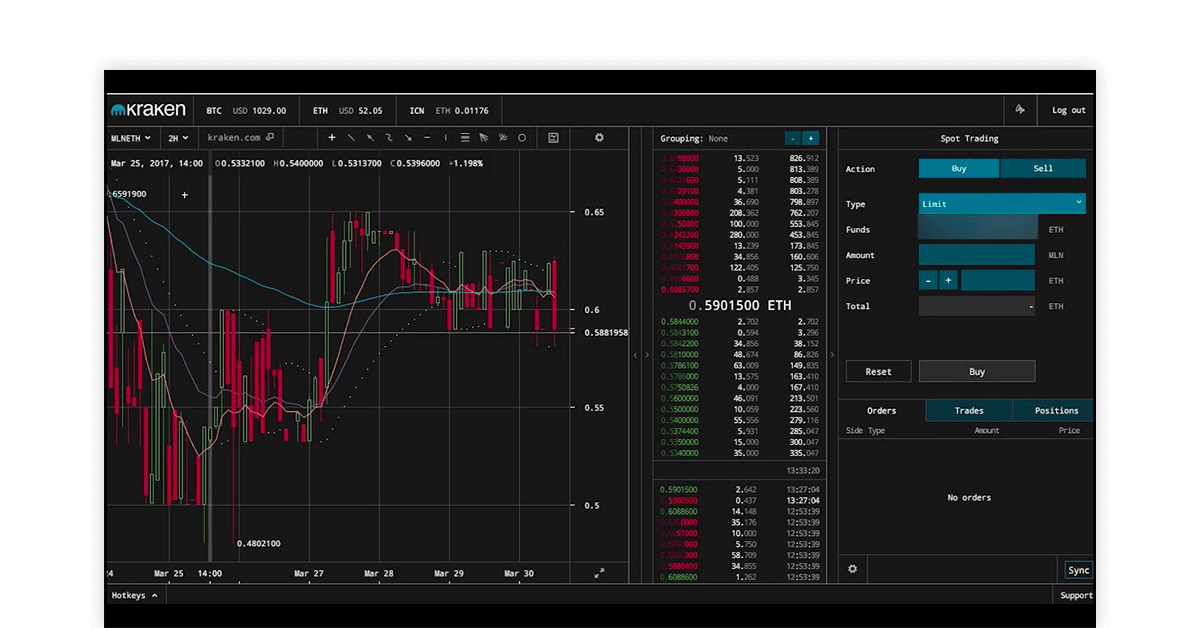The image size is (1200, 628).
Task: Open orders panel settings gear
Action: pos(853,569)
